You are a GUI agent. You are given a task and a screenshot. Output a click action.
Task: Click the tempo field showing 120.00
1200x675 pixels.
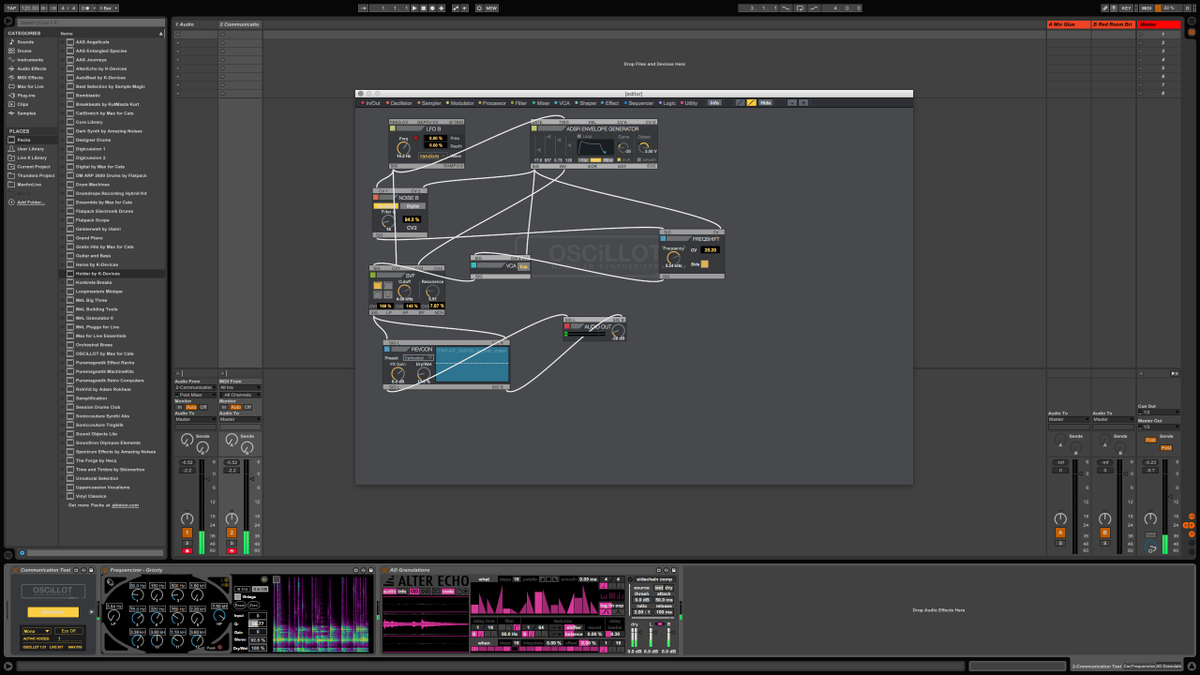coord(30,8)
